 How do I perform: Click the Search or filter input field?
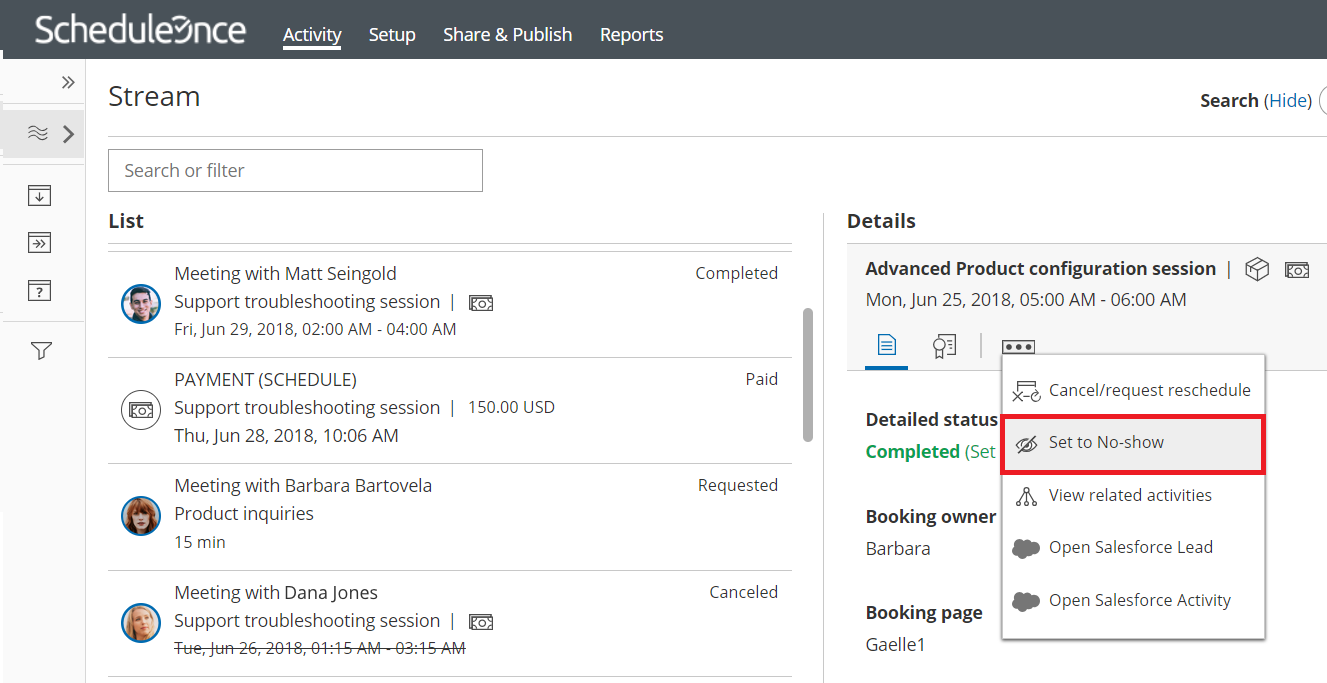click(x=295, y=171)
